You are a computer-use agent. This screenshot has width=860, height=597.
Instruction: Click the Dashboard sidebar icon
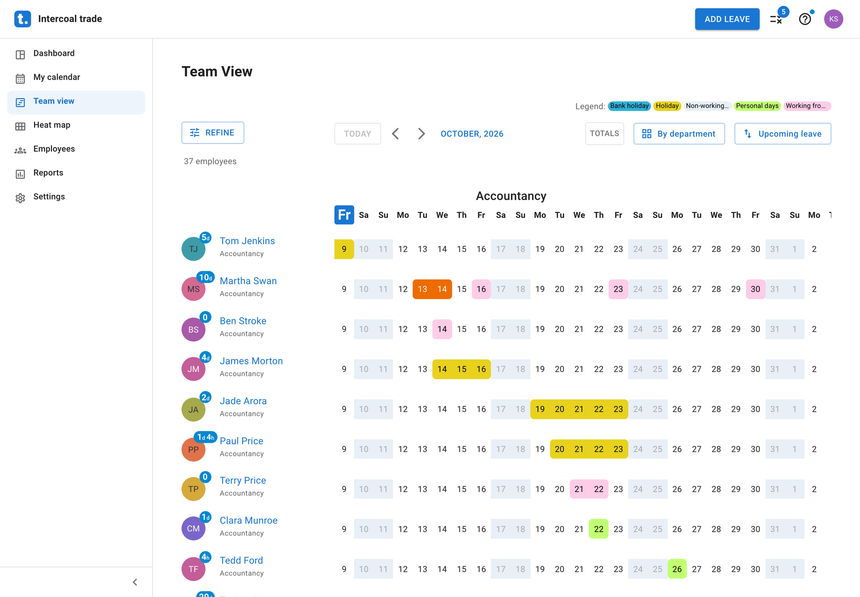(x=20, y=54)
